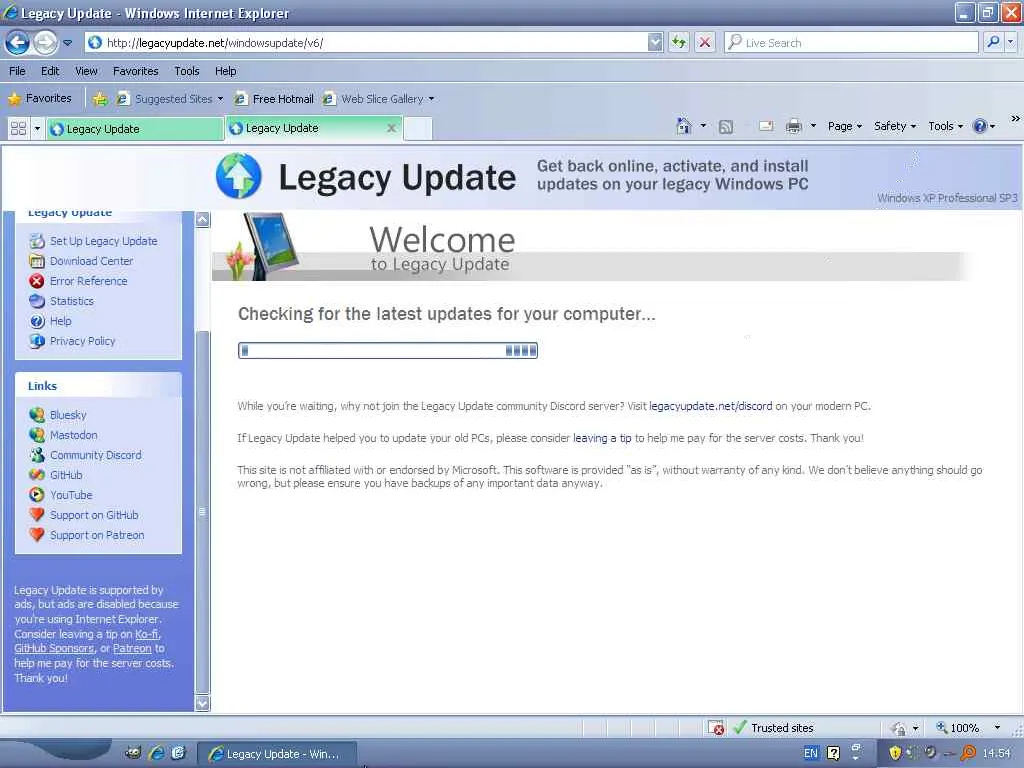This screenshot has width=1024, height=768.
Task: Follow the GitHub Sponsors link
Action: (54, 648)
